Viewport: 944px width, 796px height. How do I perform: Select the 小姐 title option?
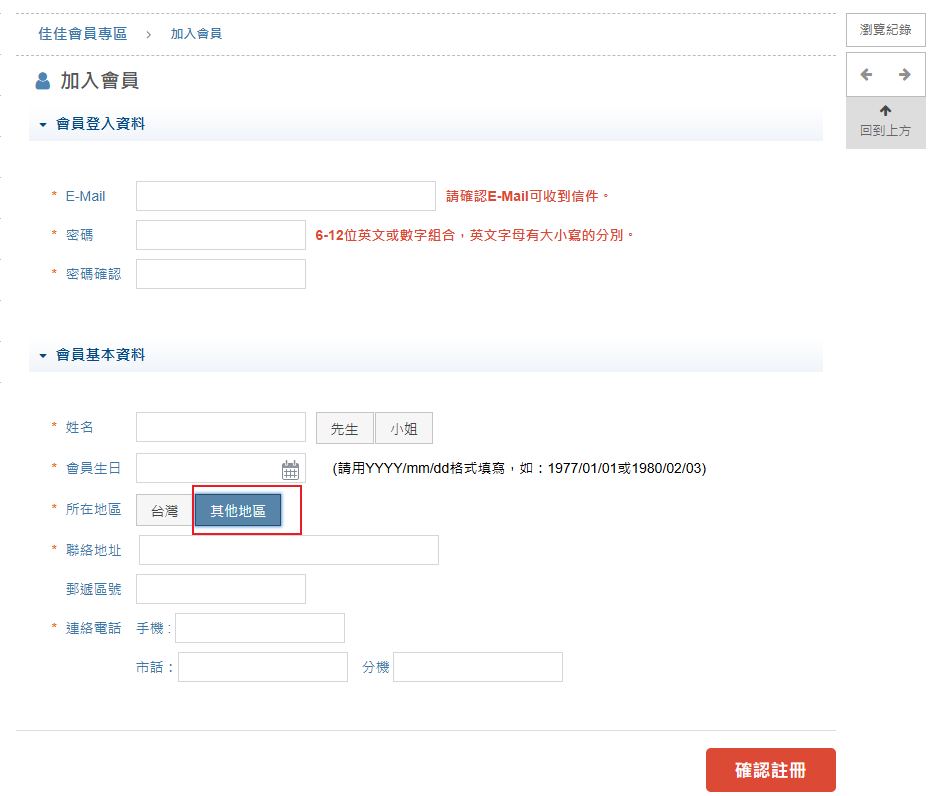click(x=403, y=427)
